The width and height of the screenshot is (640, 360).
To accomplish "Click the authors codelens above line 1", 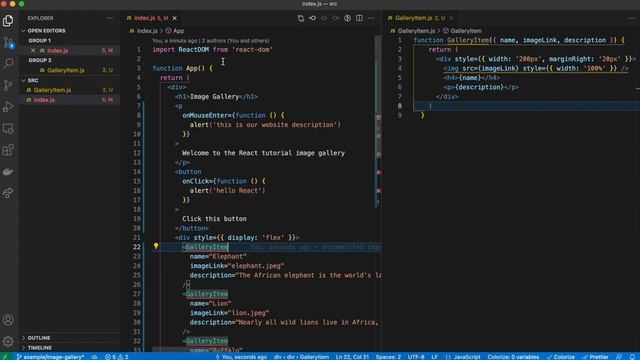I will tap(211, 40).
